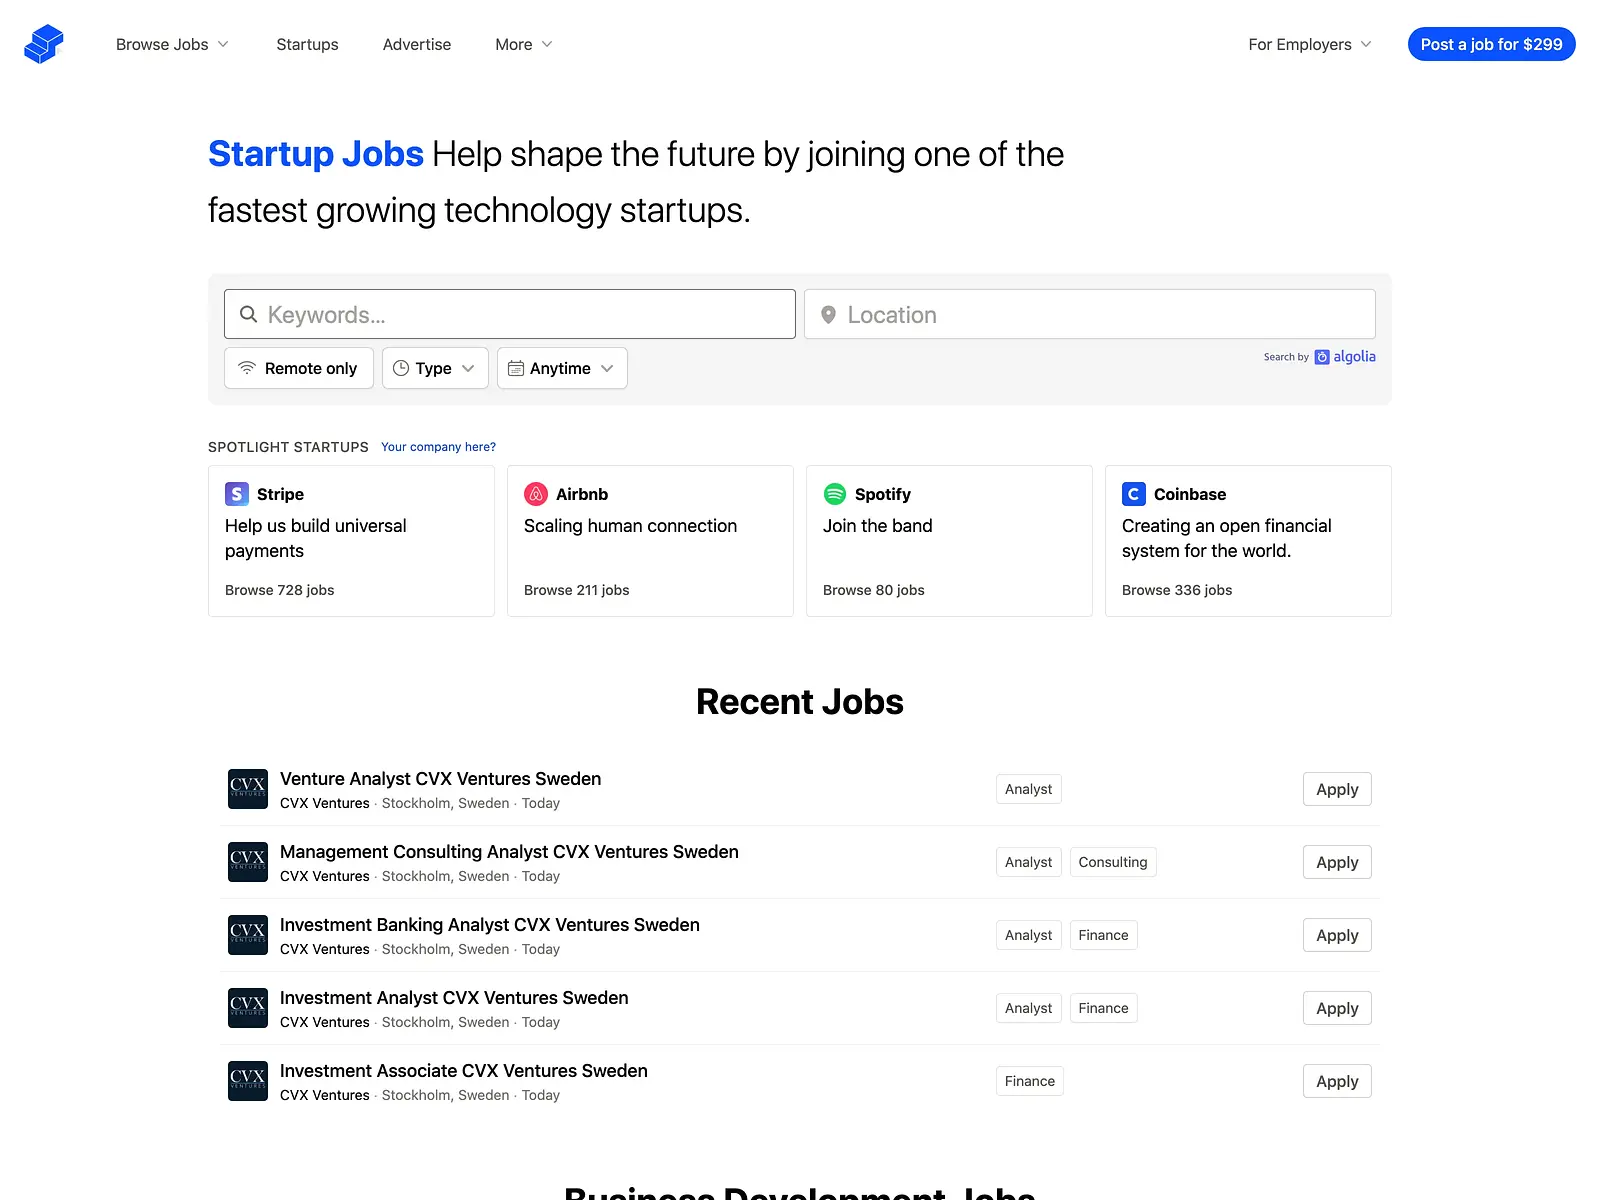Click CVX logo beside Investment Associate job
This screenshot has height=1200, width=1600.
point(248,1081)
